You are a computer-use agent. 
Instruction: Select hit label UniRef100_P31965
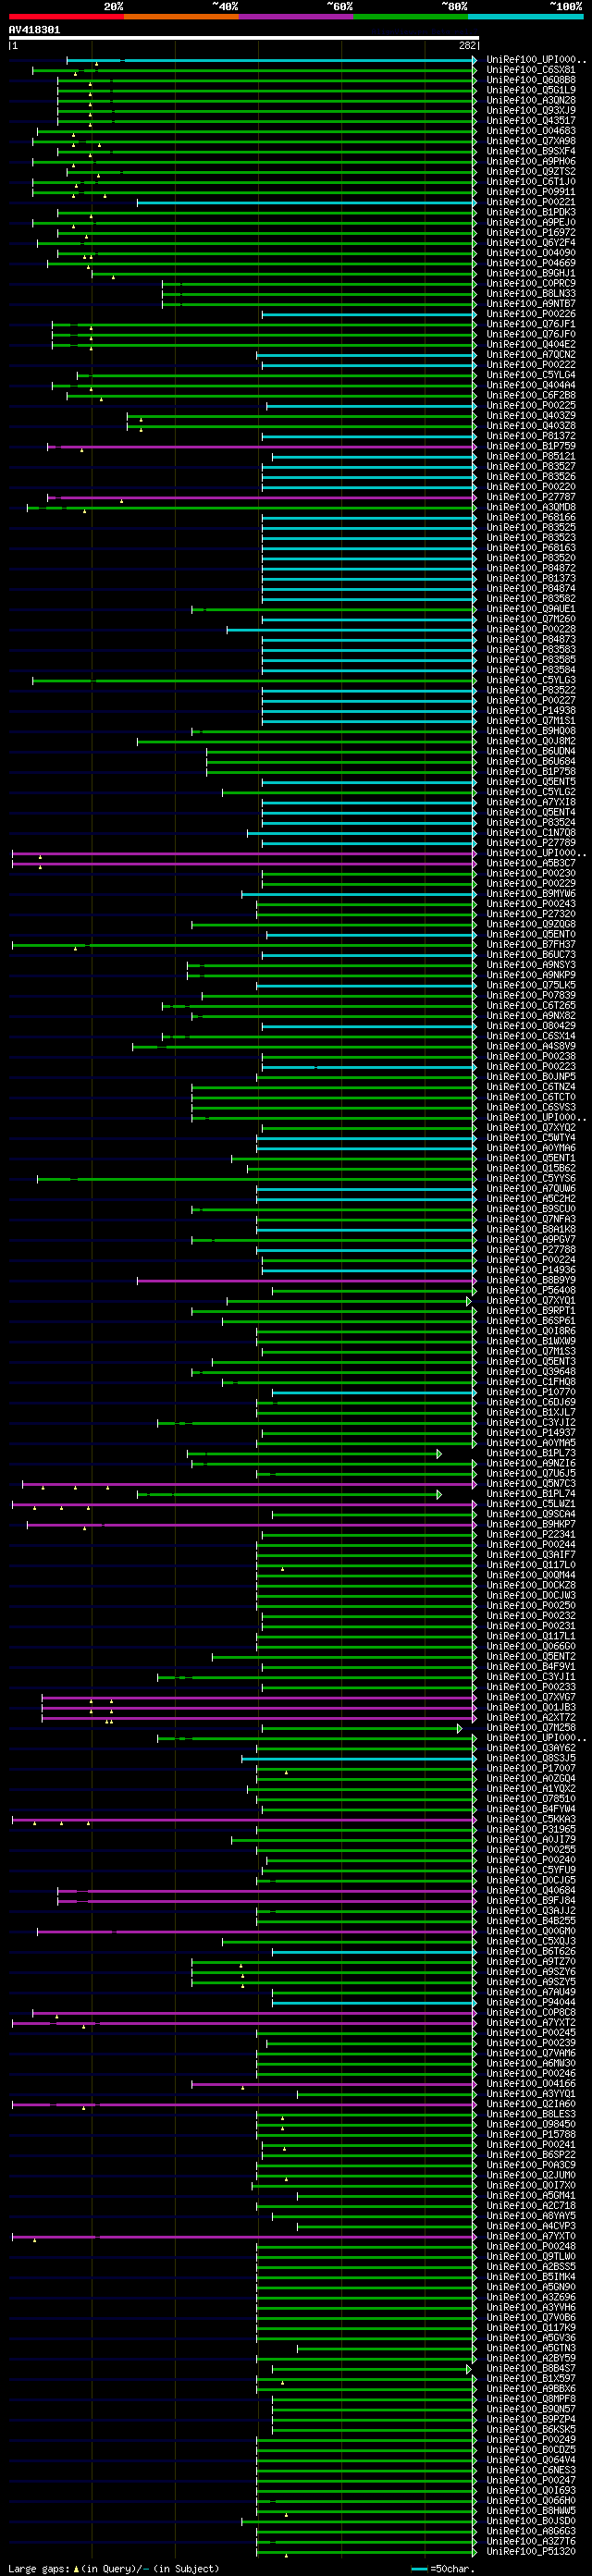531,1829
